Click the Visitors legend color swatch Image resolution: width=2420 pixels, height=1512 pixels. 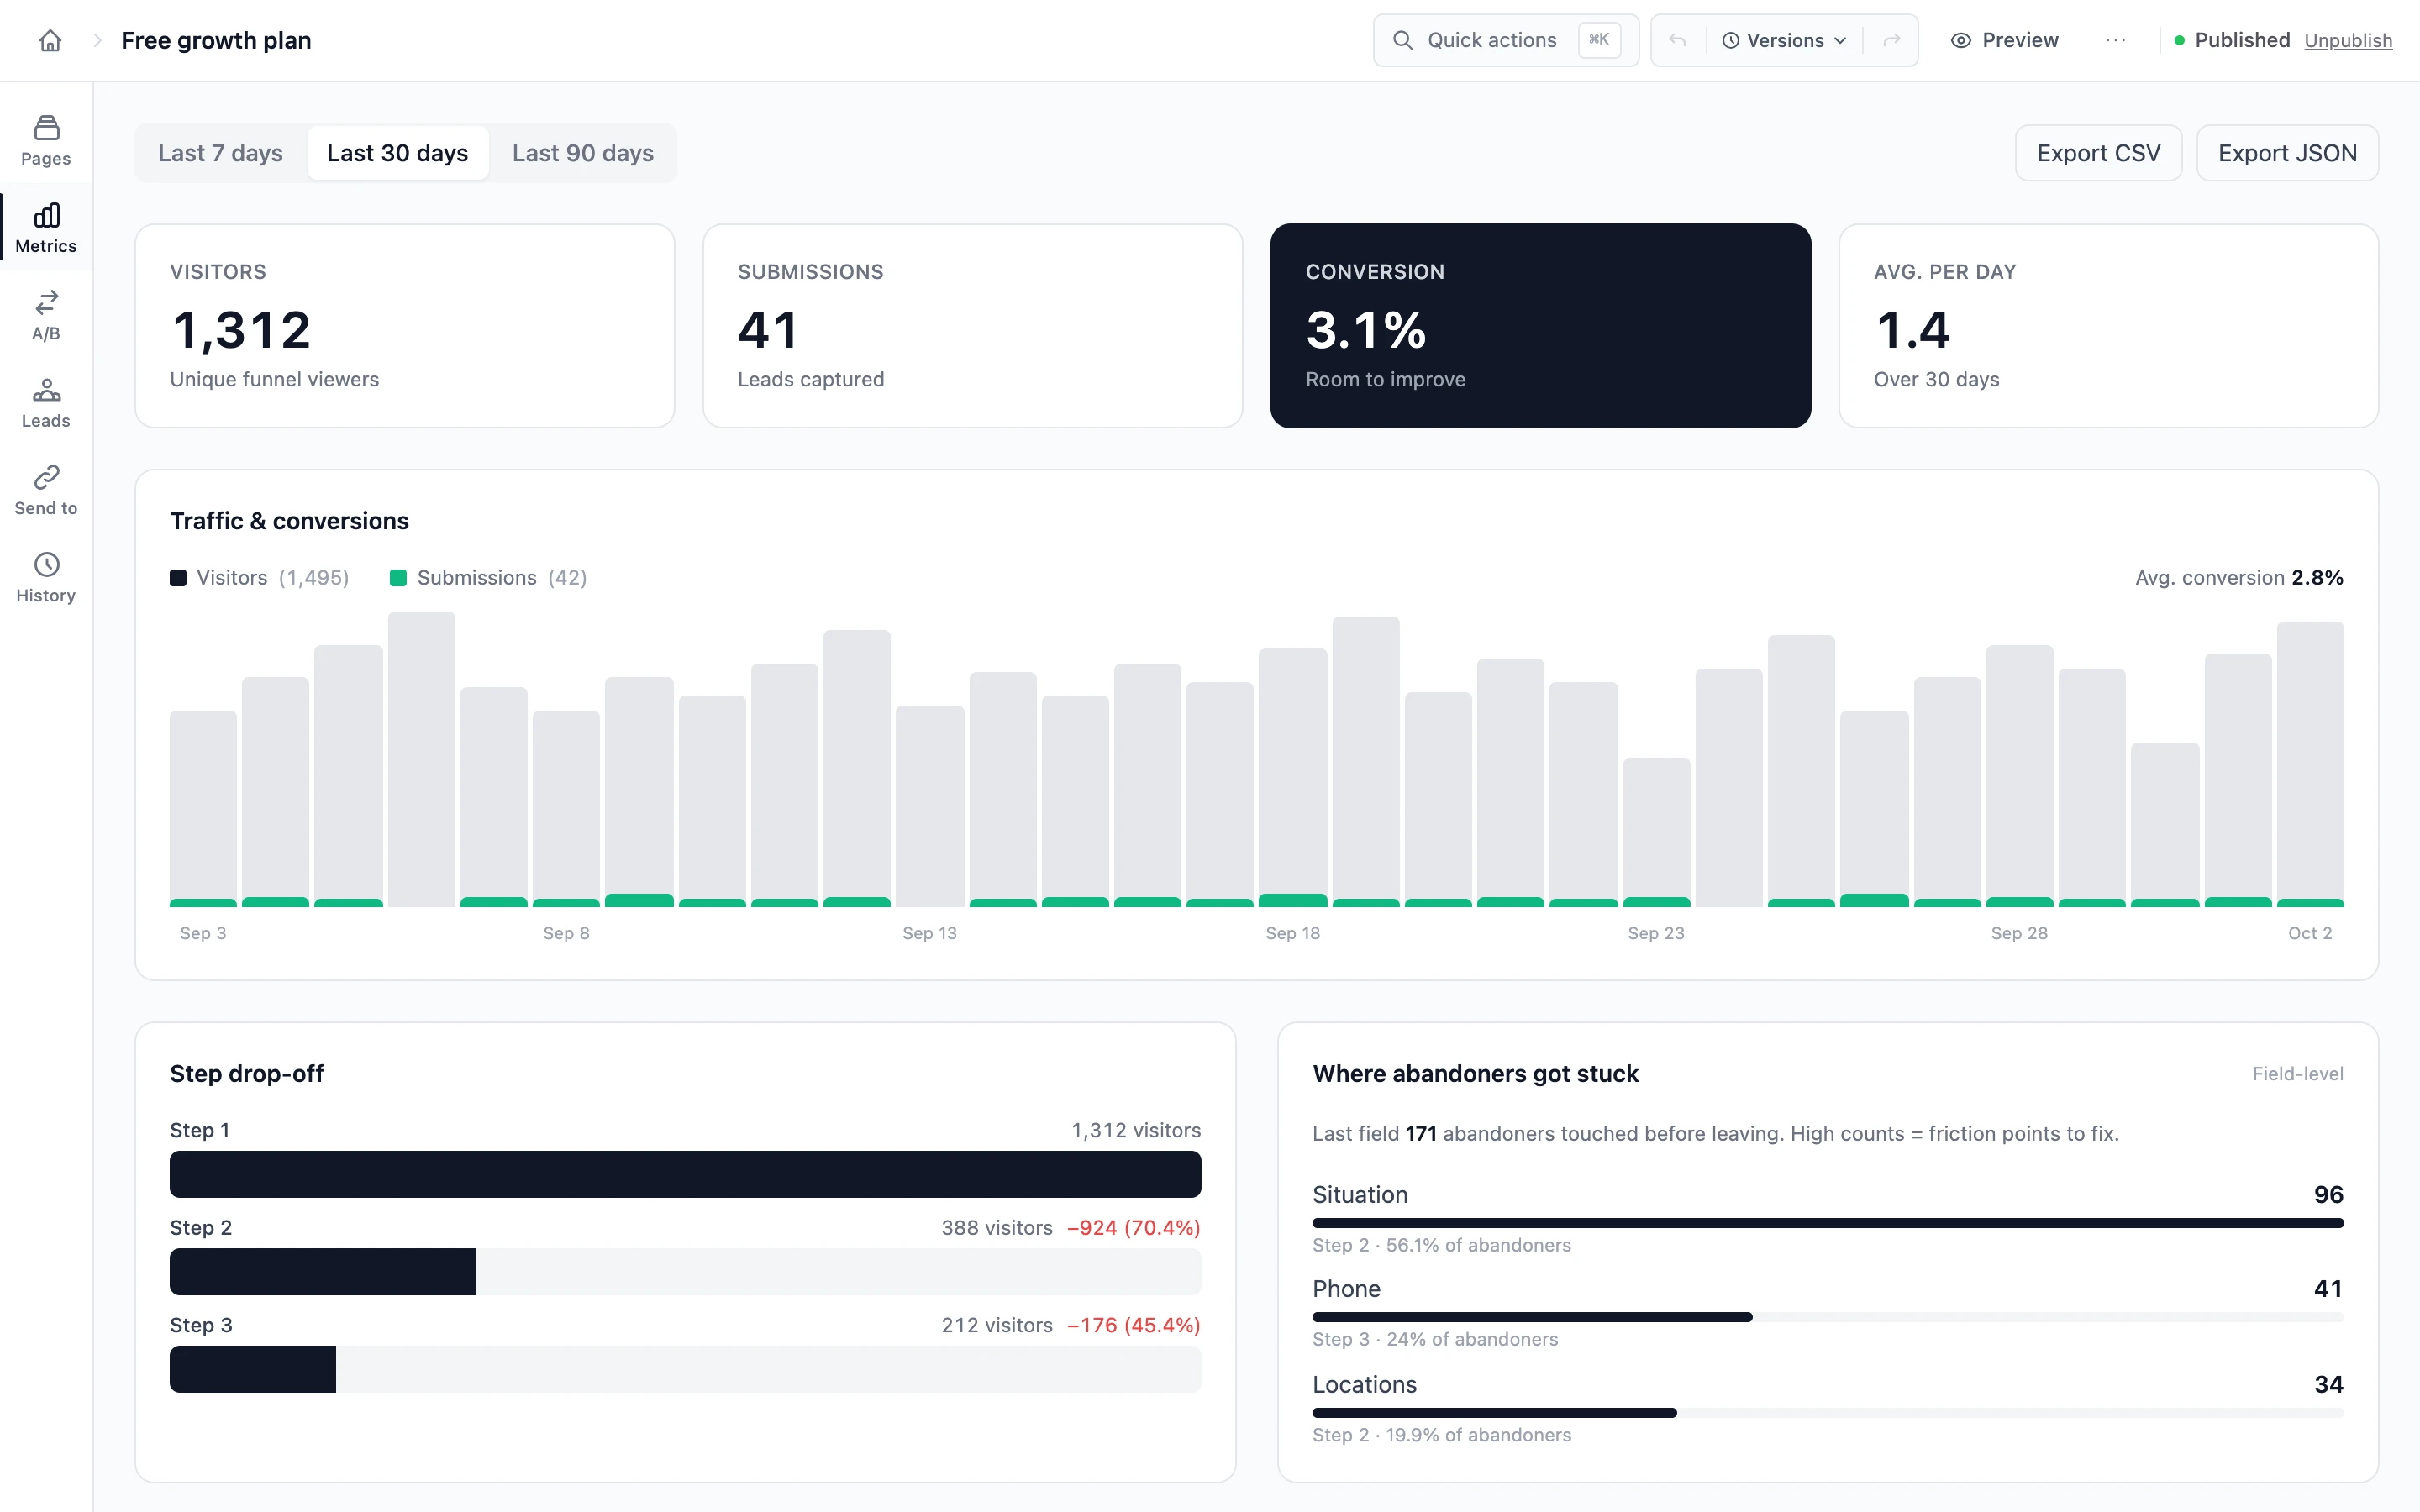tap(178, 578)
